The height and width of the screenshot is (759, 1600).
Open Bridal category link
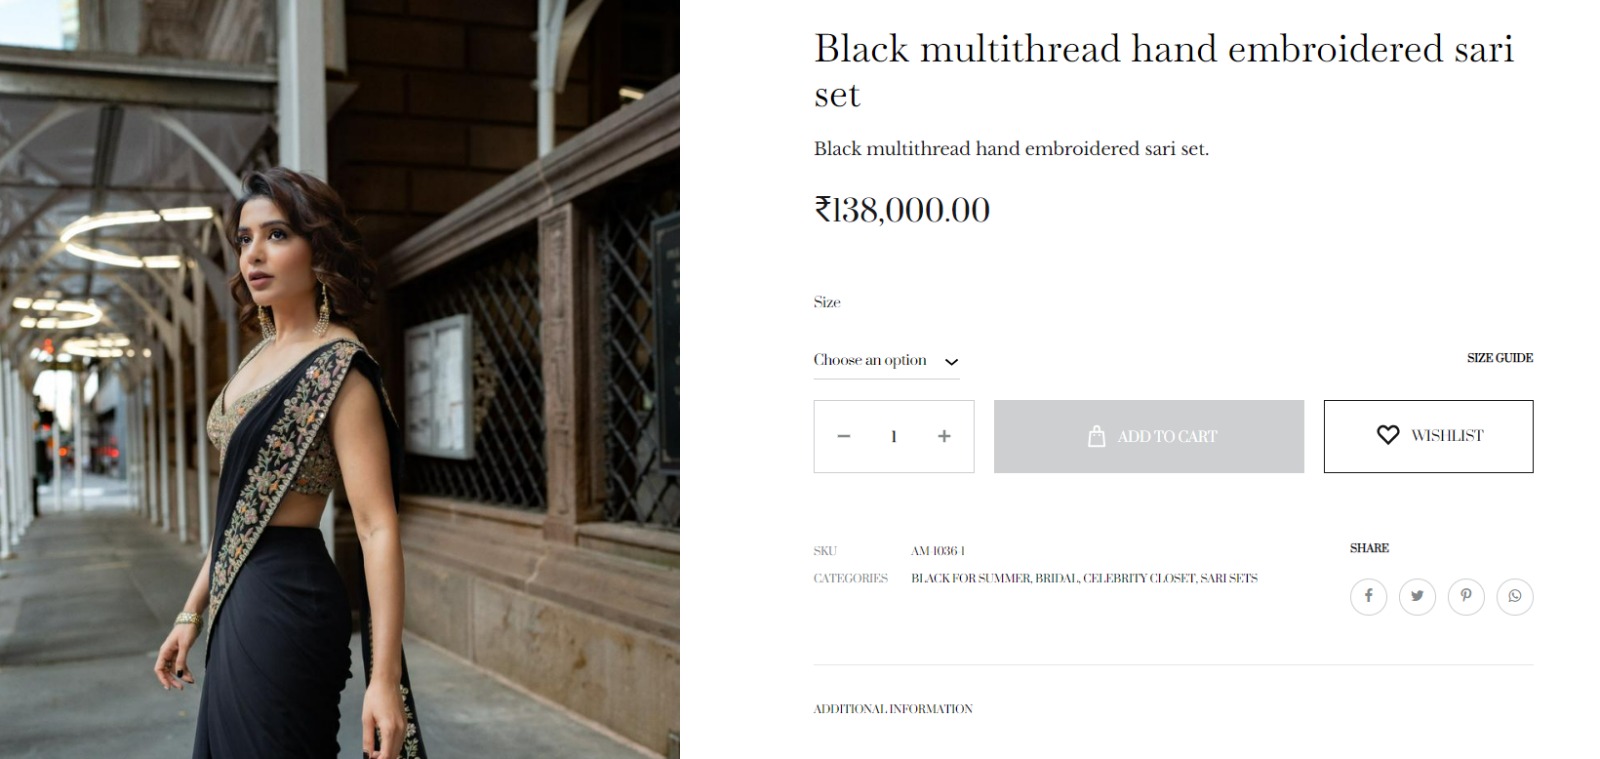point(1056,578)
